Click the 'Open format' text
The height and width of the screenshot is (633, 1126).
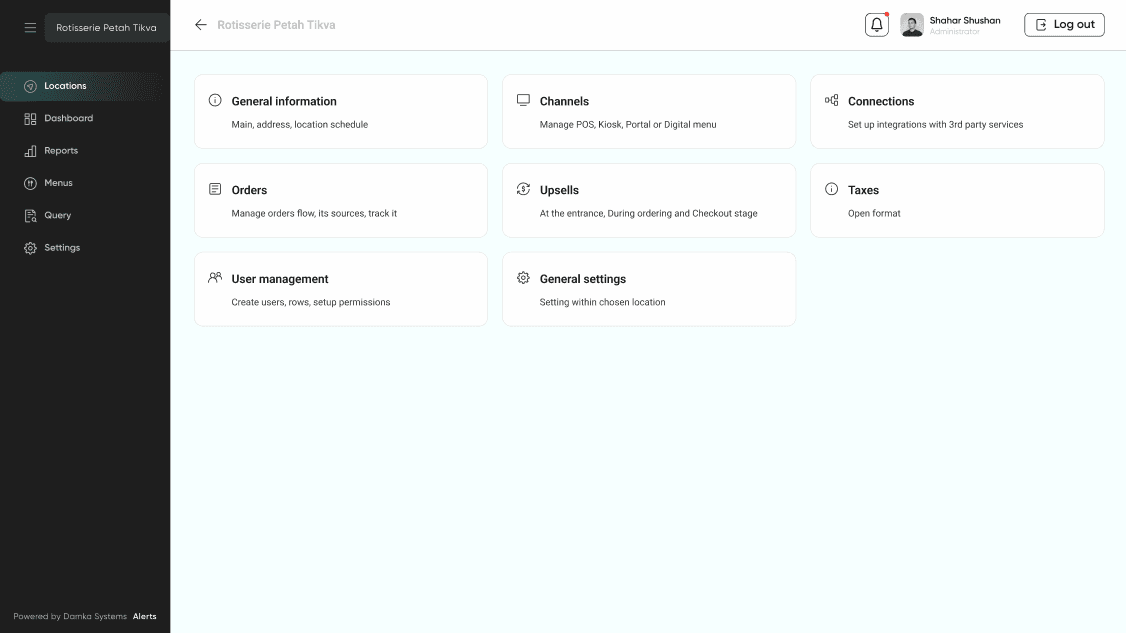[x=874, y=213]
